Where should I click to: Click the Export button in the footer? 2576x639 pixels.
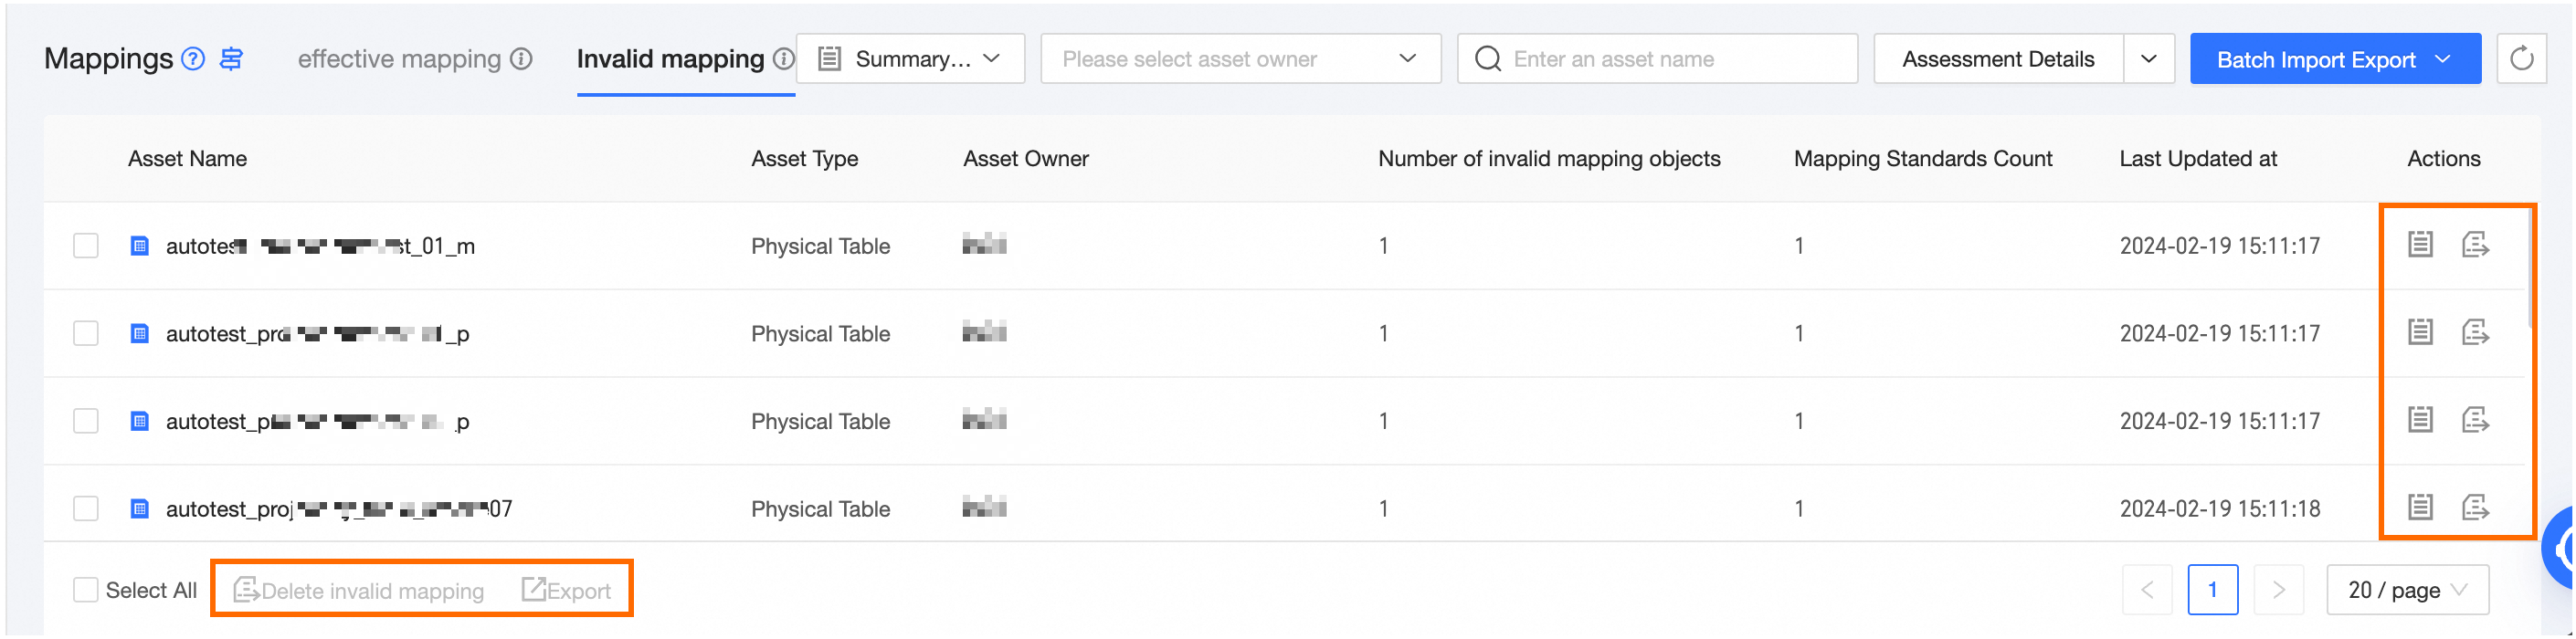point(567,590)
